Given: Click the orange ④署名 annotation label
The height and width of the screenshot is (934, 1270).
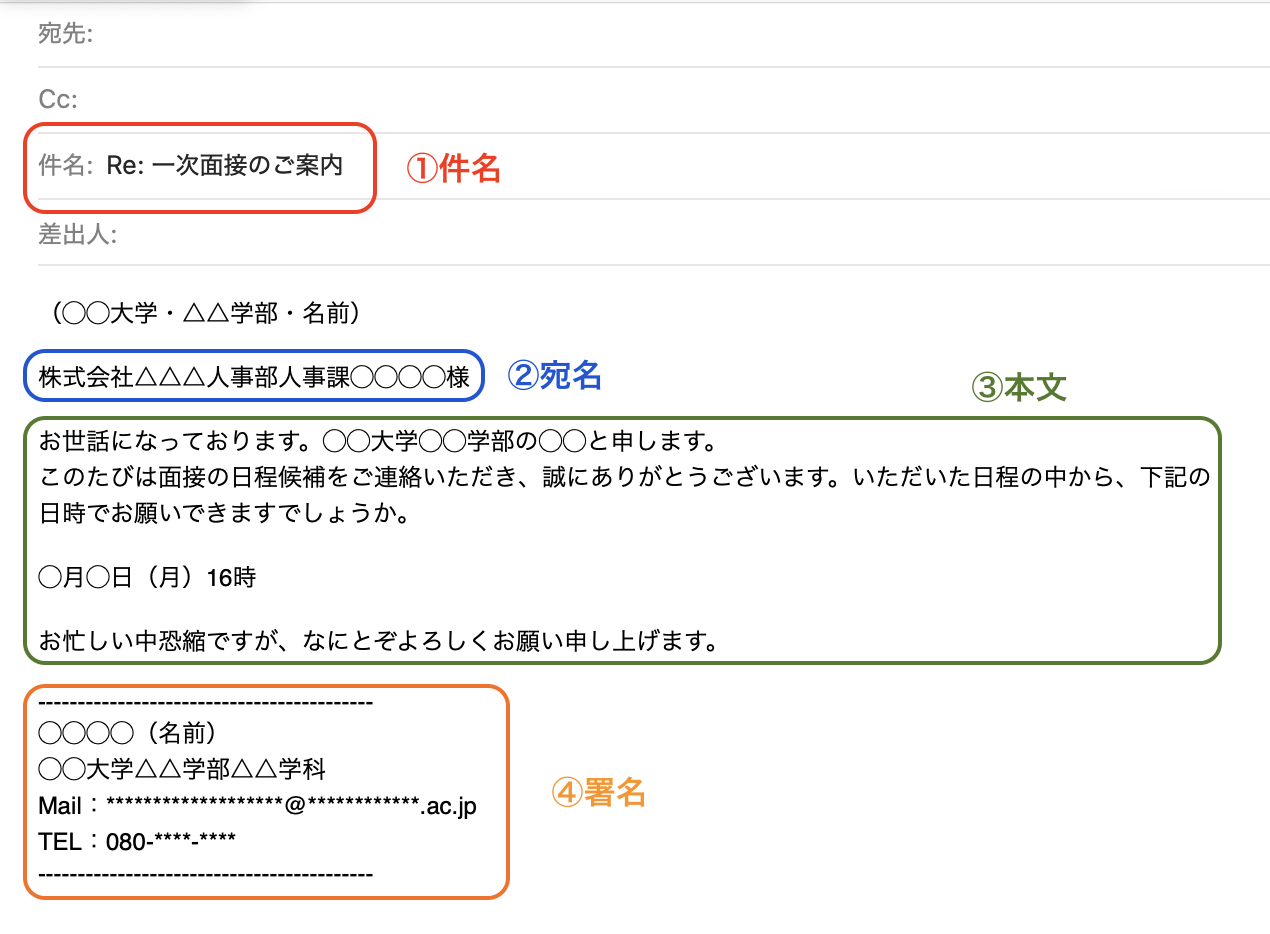Looking at the screenshot, I should (x=598, y=793).
